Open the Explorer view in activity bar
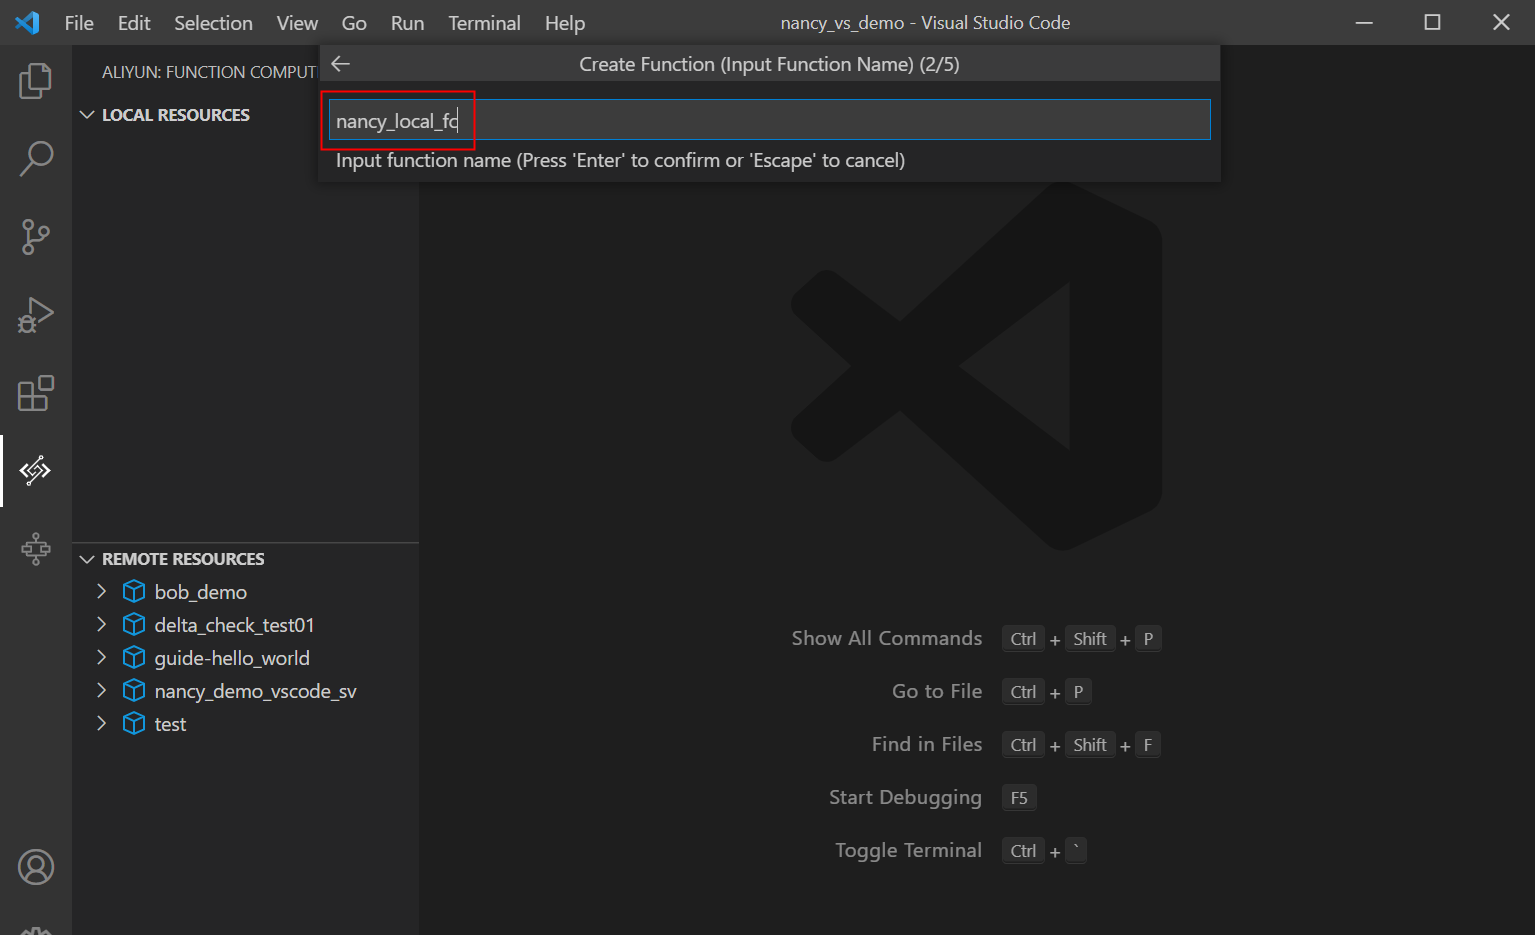Screen dimensions: 1535x935 click(x=36, y=81)
